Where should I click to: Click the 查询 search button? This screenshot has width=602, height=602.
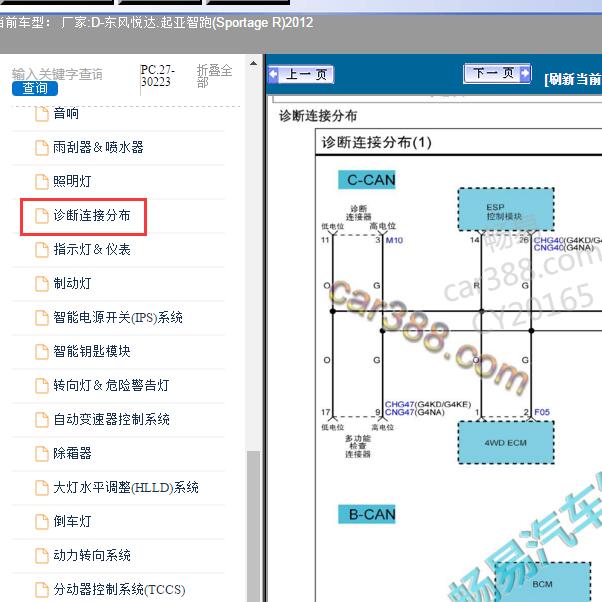pos(35,88)
